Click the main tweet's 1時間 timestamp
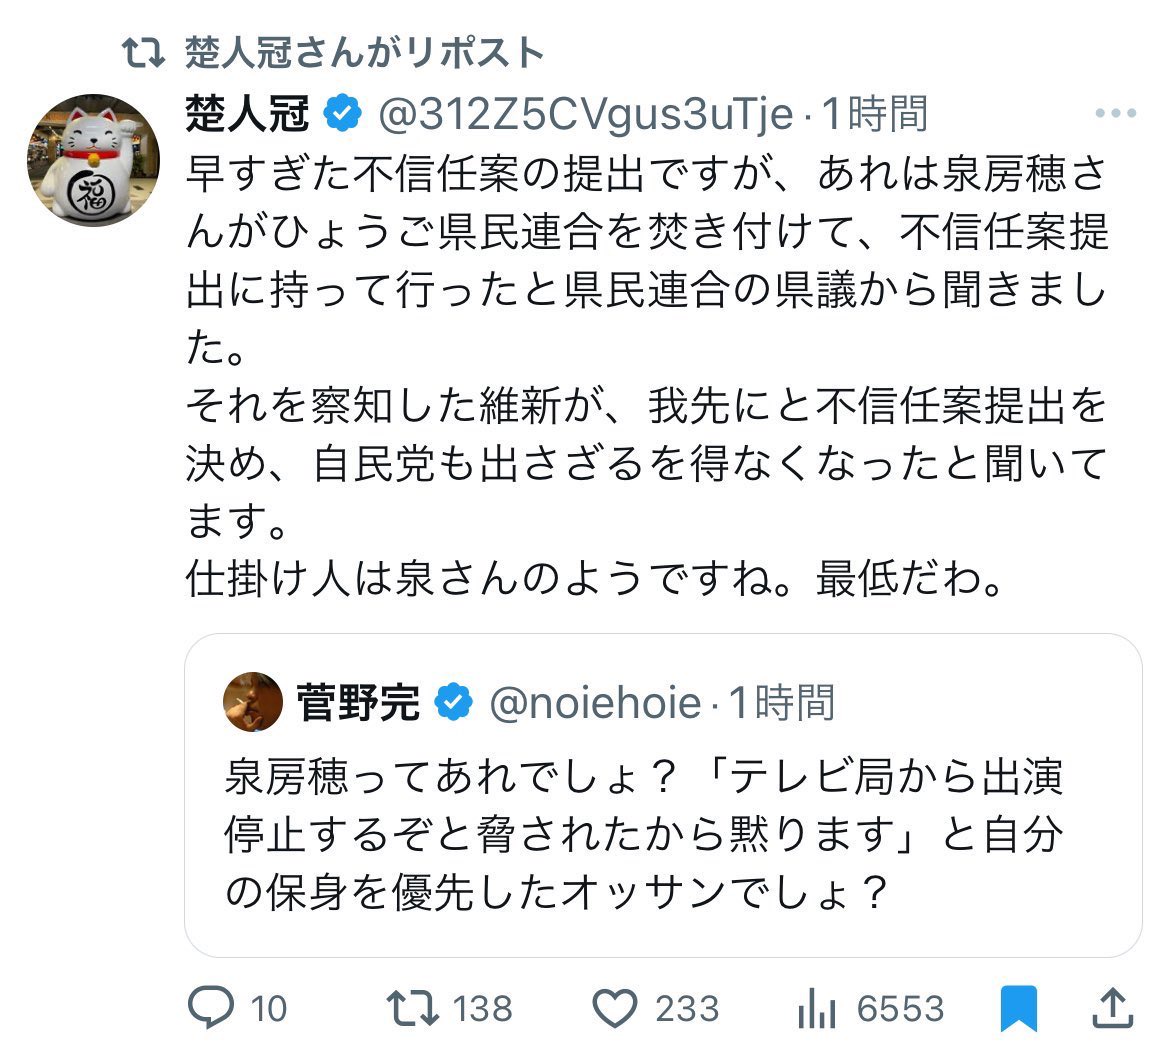 874,114
